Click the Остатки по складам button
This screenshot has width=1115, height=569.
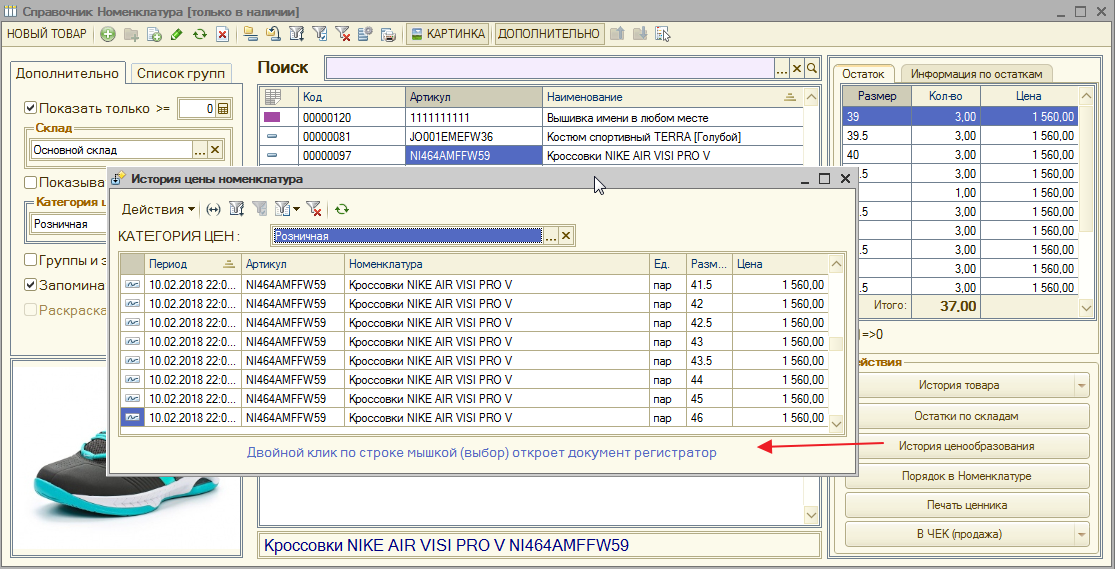[966, 416]
